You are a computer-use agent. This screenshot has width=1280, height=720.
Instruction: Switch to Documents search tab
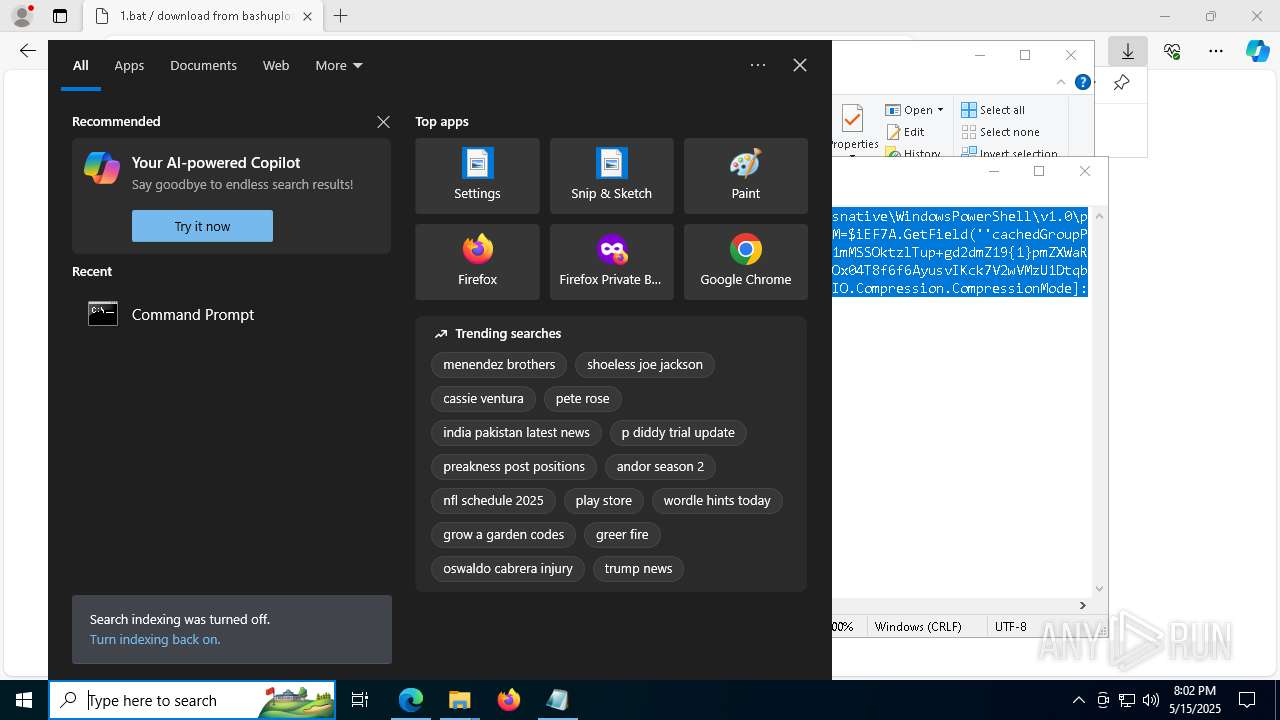point(203,65)
